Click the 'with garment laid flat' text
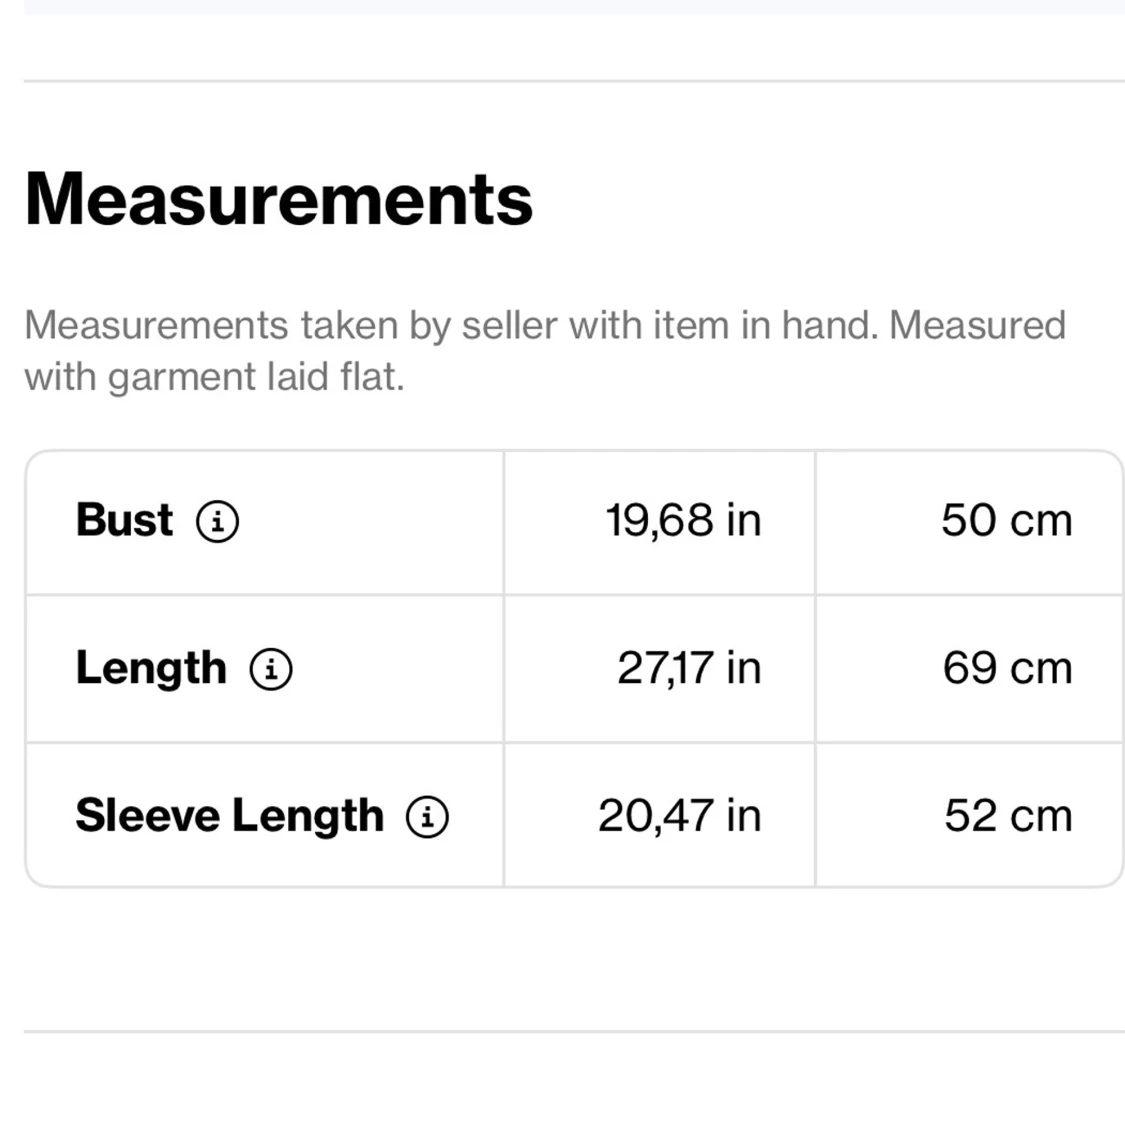 pyautogui.click(x=214, y=377)
